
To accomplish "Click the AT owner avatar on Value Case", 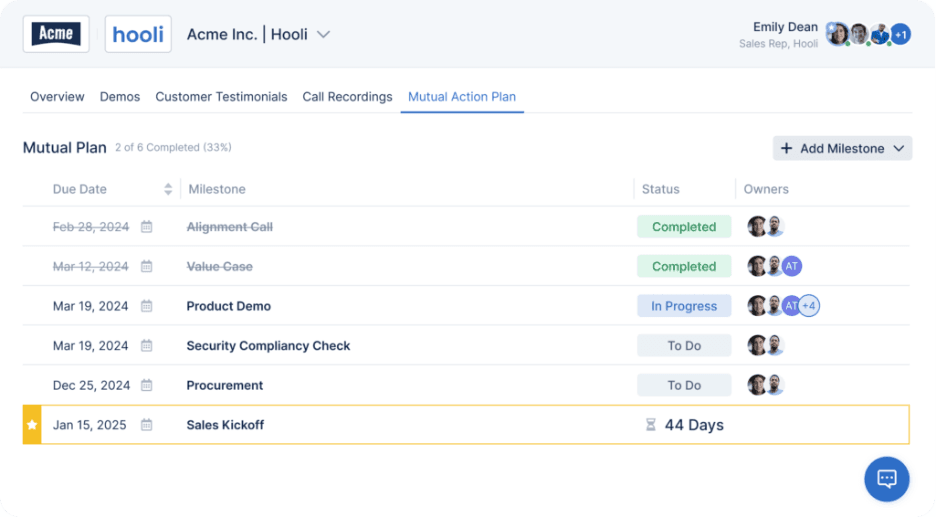I will (792, 266).
